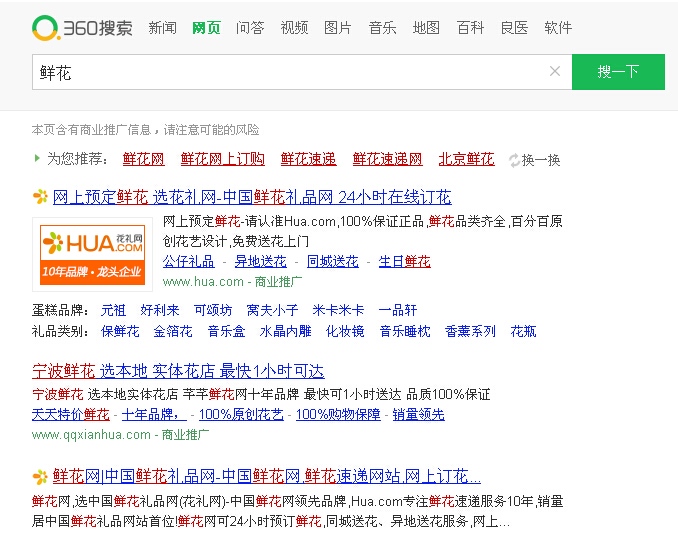Open recommended search 鲜花网

pyautogui.click(x=144, y=159)
